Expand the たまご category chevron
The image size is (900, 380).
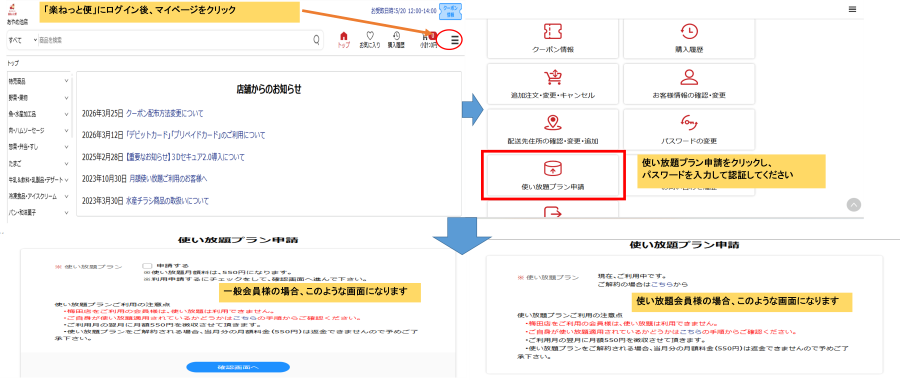[67, 164]
